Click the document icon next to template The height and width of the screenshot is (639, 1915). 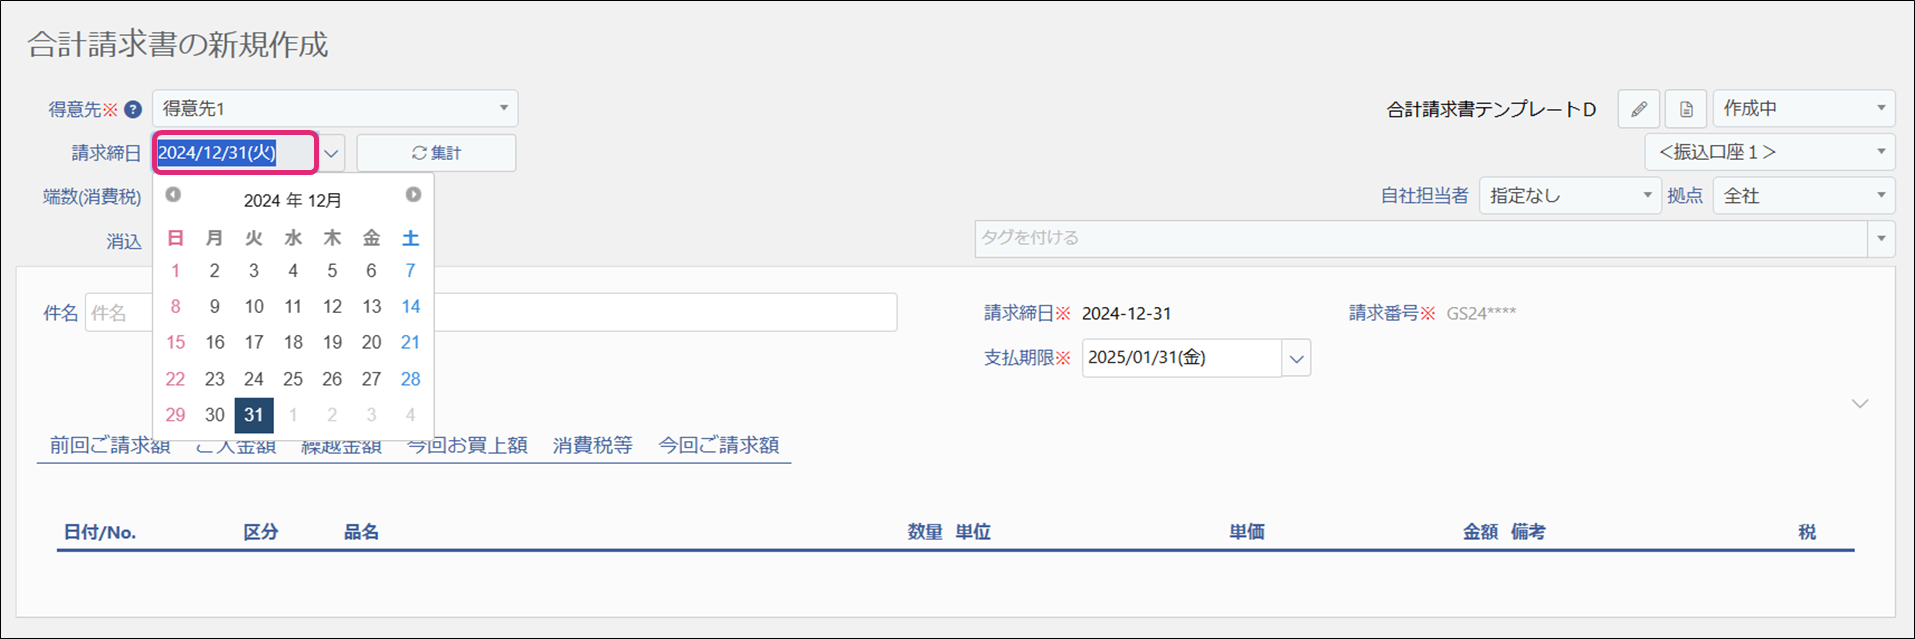pos(1686,109)
